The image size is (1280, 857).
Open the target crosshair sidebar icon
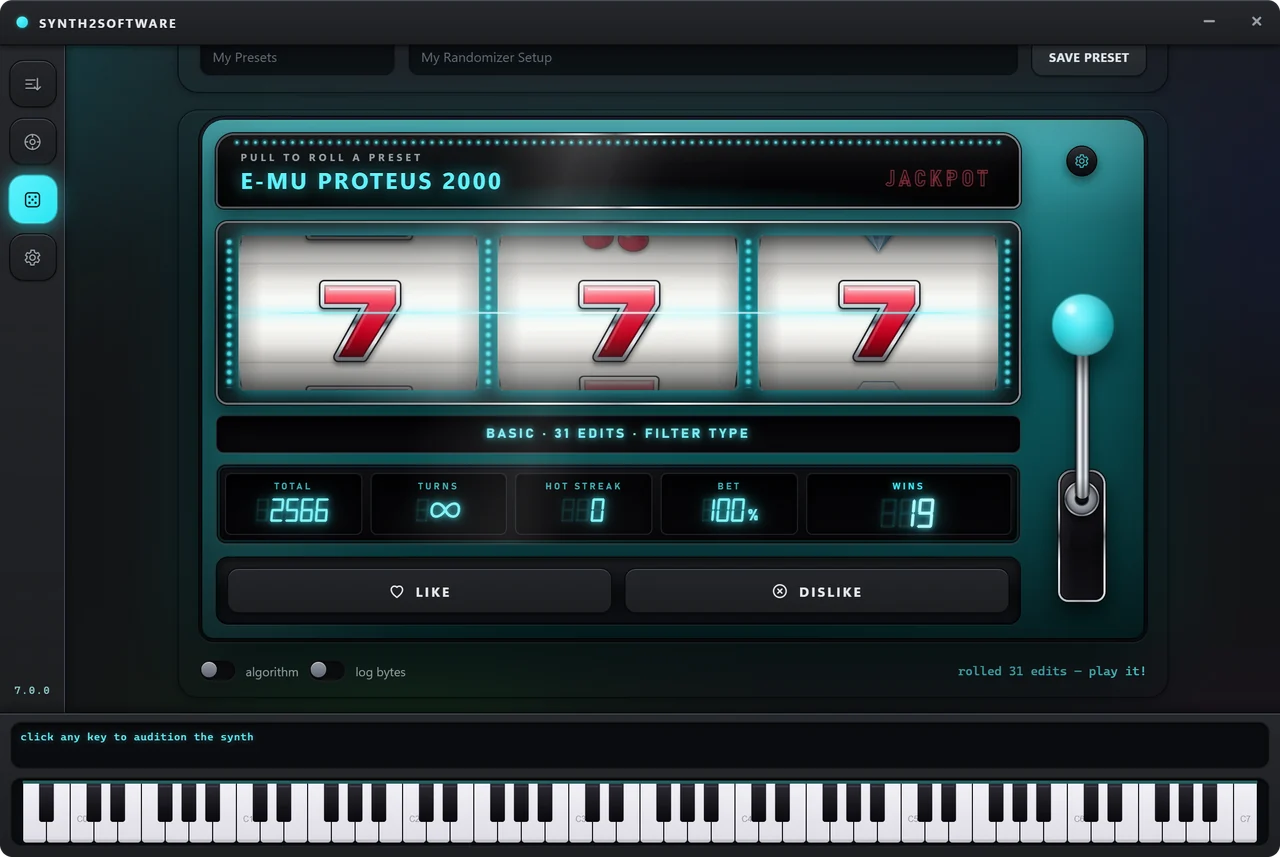[x=33, y=142]
